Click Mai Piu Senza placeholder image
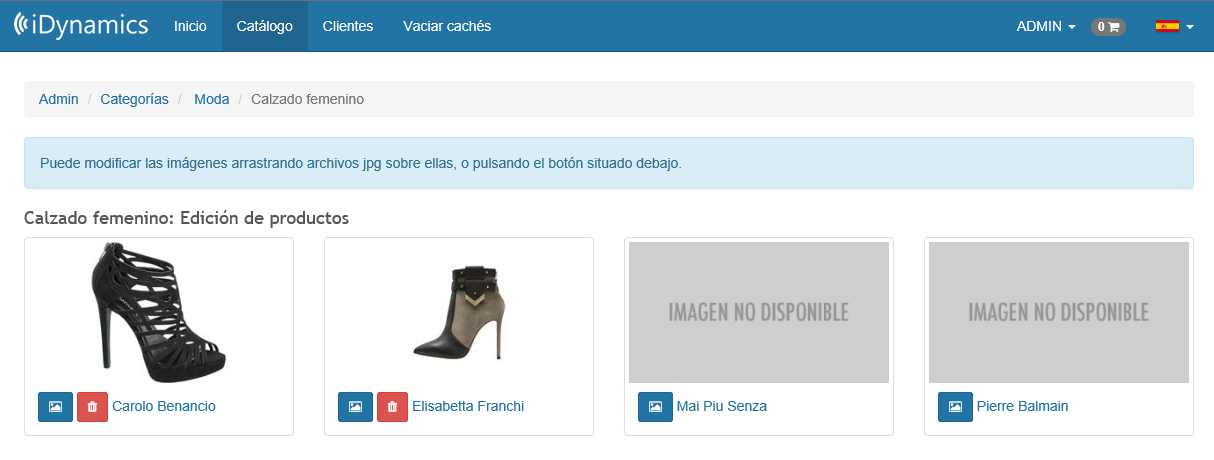The image size is (1214, 460). (x=759, y=312)
